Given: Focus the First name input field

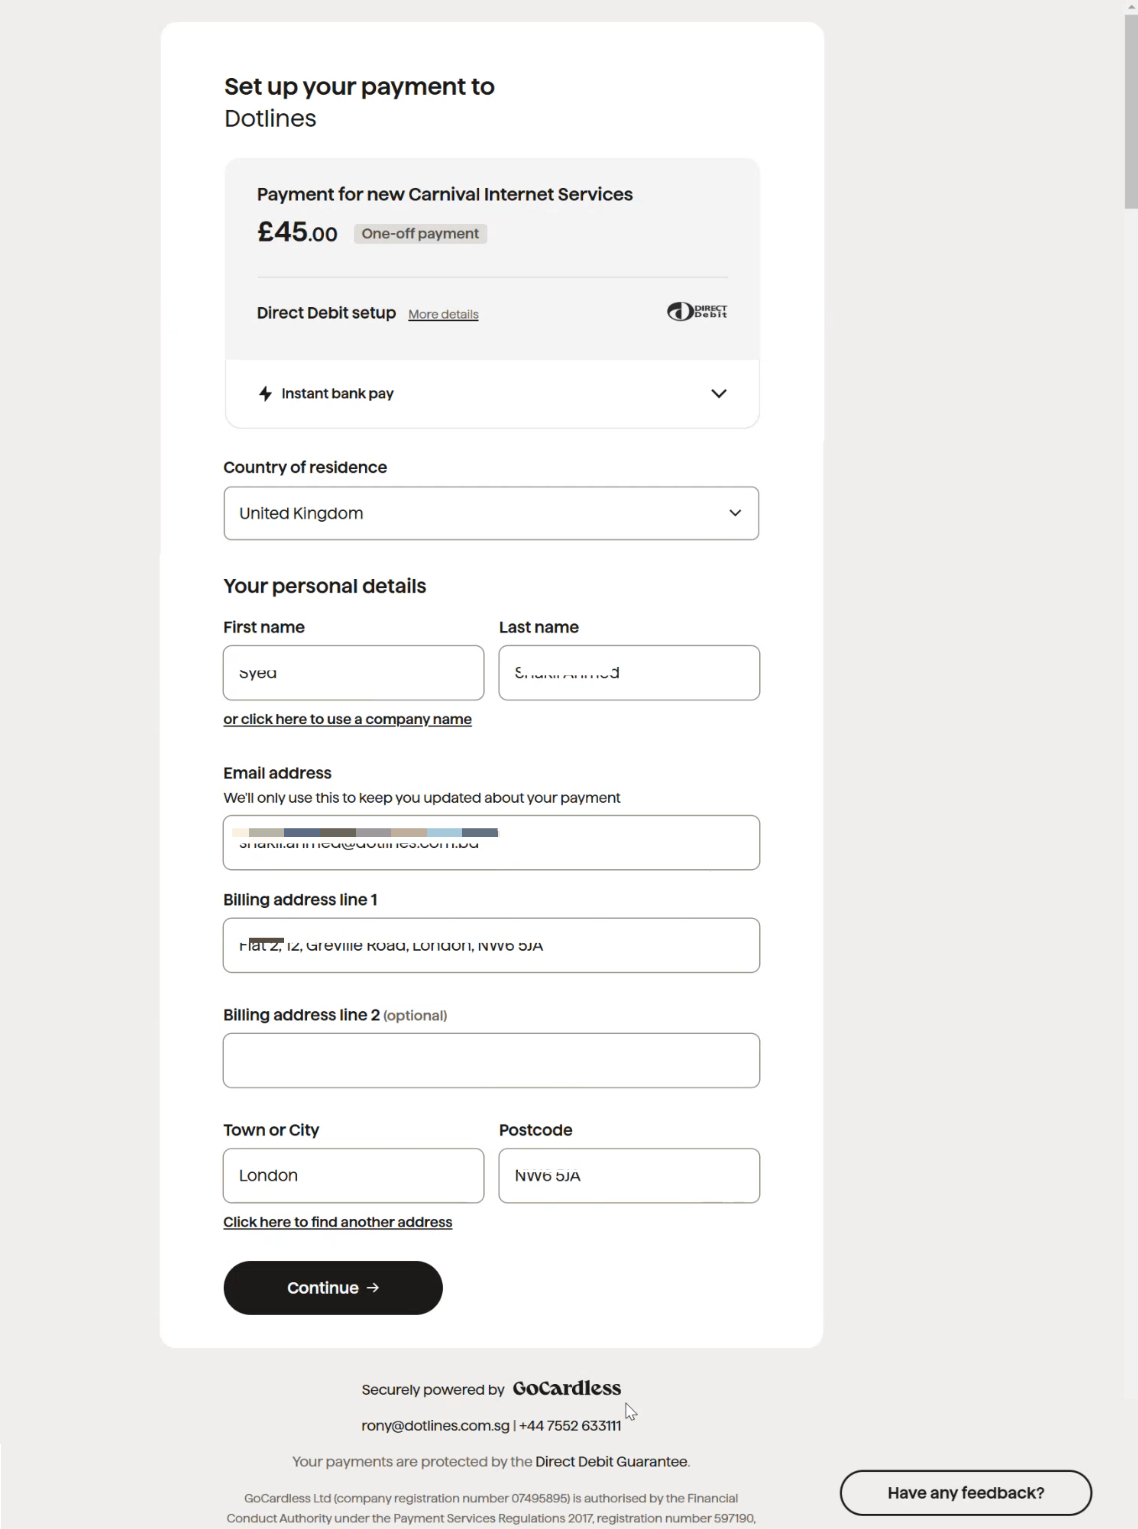Looking at the screenshot, I should tap(353, 673).
